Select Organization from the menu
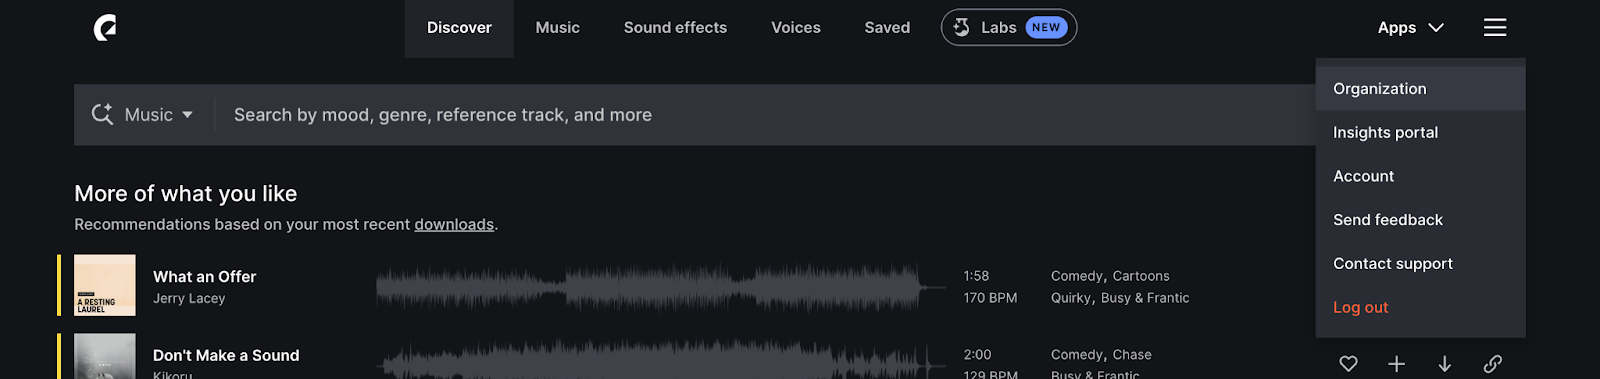This screenshot has height=379, width=1600. (x=1421, y=89)
